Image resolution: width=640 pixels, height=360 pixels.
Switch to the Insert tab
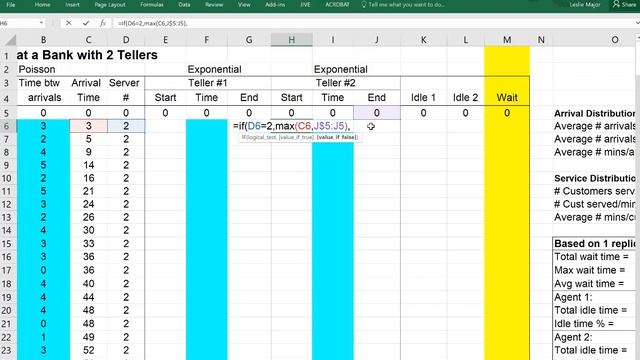[72, 4]
